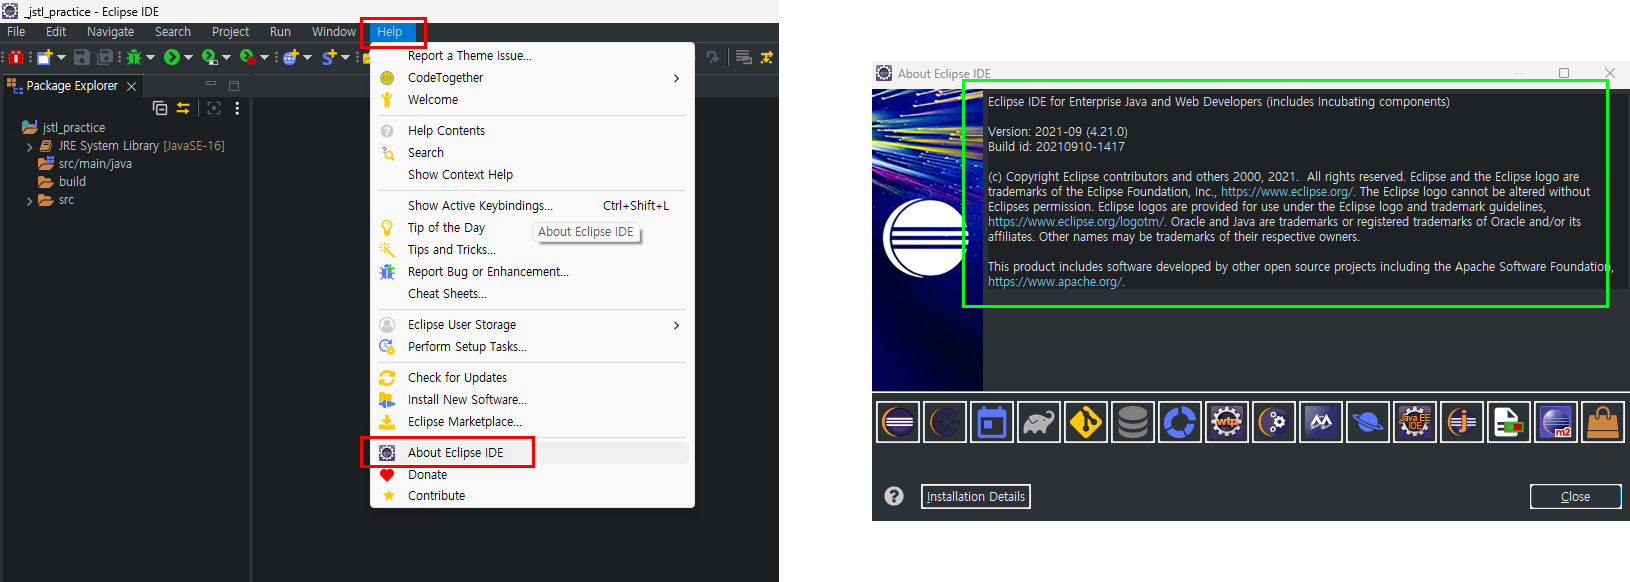Screen dimensions: 1630x582
Task: Click the red gift box toolbar icon
Action: pyautogui.click(x=16, y=57)
